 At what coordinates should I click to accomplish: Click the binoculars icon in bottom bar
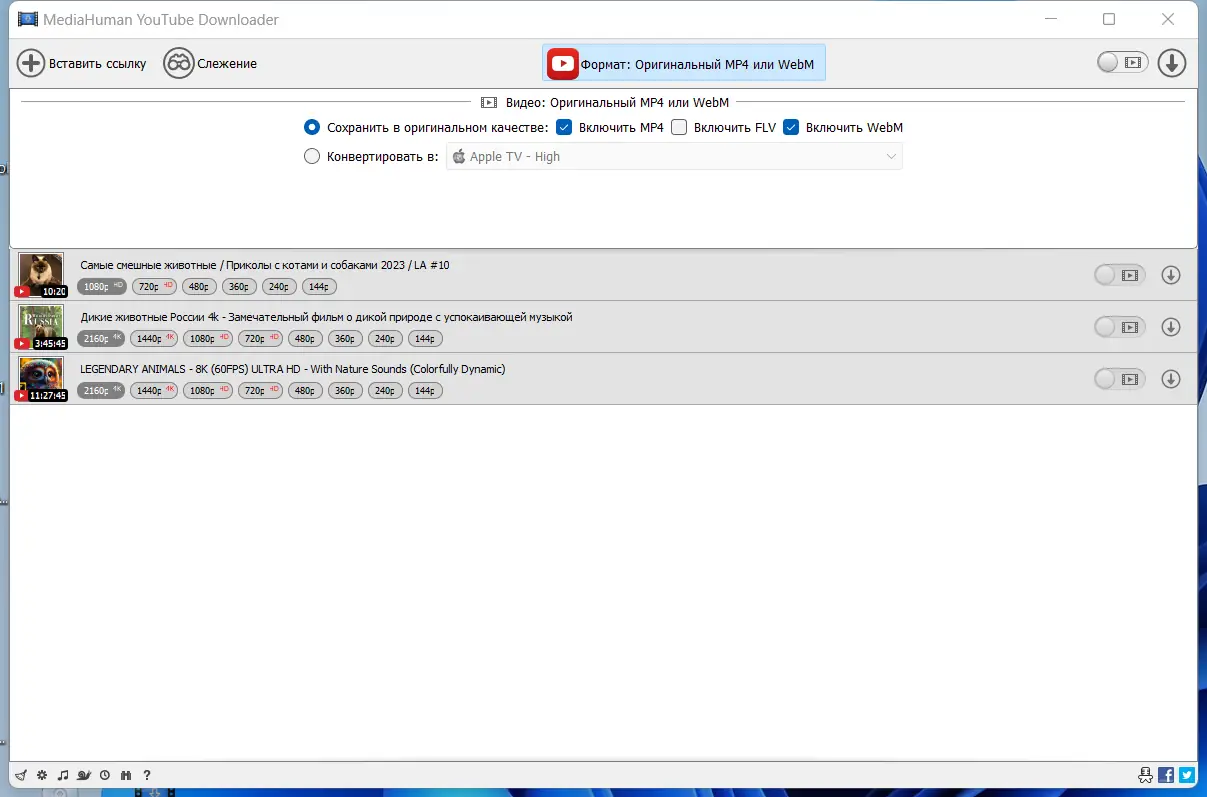pos(126,775)
